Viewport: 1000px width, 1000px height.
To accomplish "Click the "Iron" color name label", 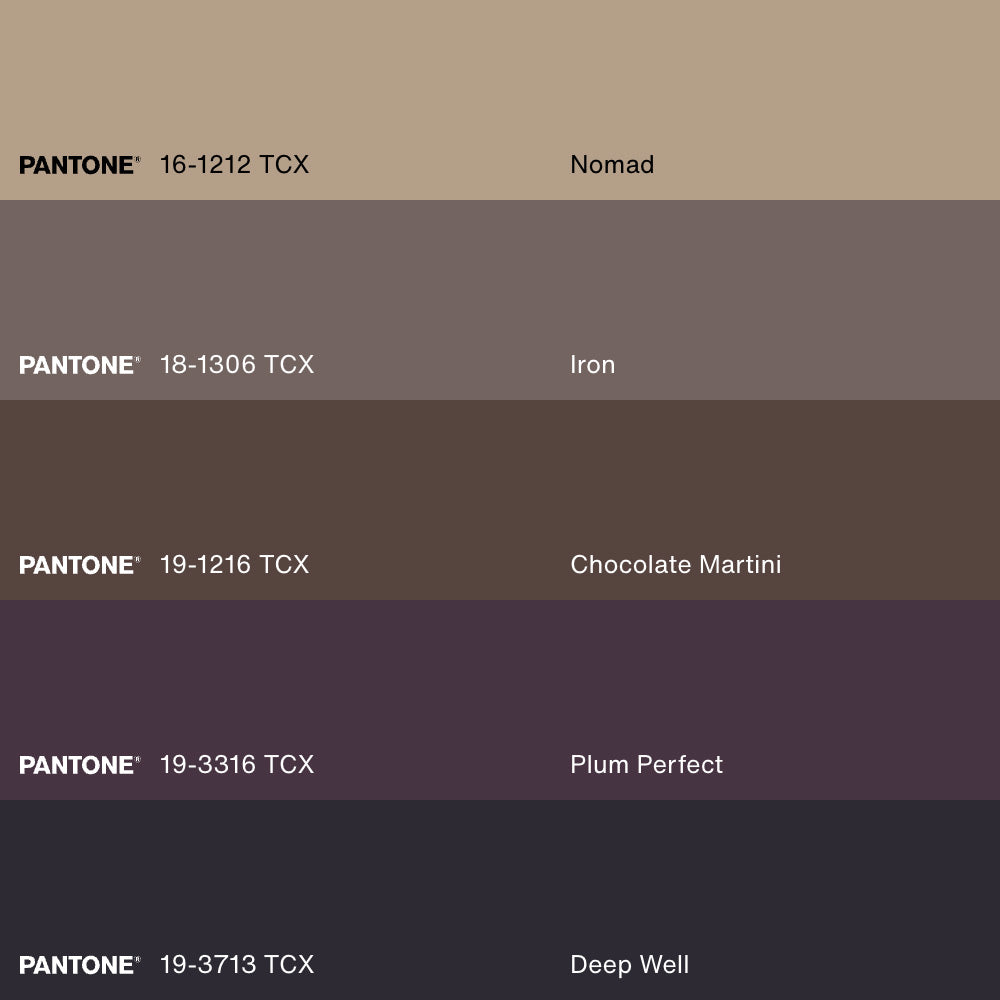I will [x=592, y=365].
